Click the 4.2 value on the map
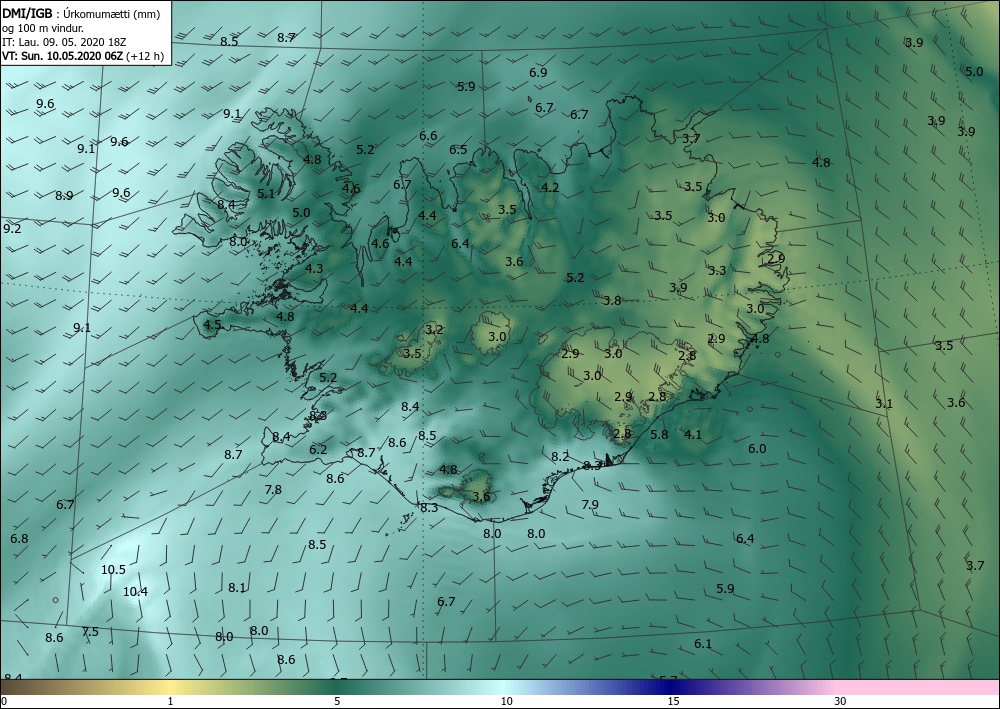The width and height of the screenshot is (1000, 709). 550,187
